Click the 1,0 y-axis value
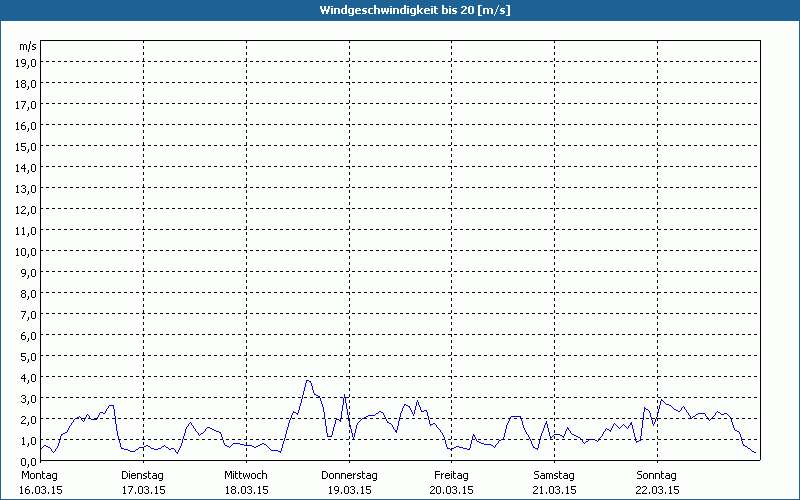This screenshot has width=800, height=500. pyautogui.click(x=28, y=440)
